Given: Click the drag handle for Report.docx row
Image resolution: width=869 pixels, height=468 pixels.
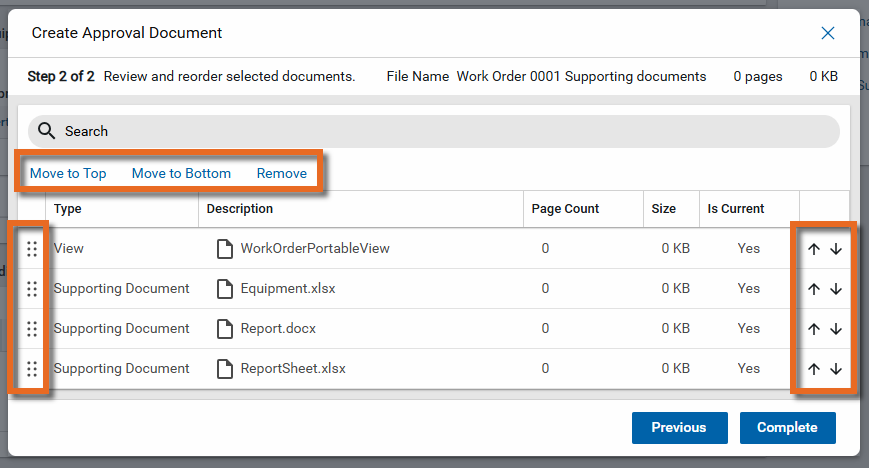Looking at the screenshot, I should coord(32,329).
